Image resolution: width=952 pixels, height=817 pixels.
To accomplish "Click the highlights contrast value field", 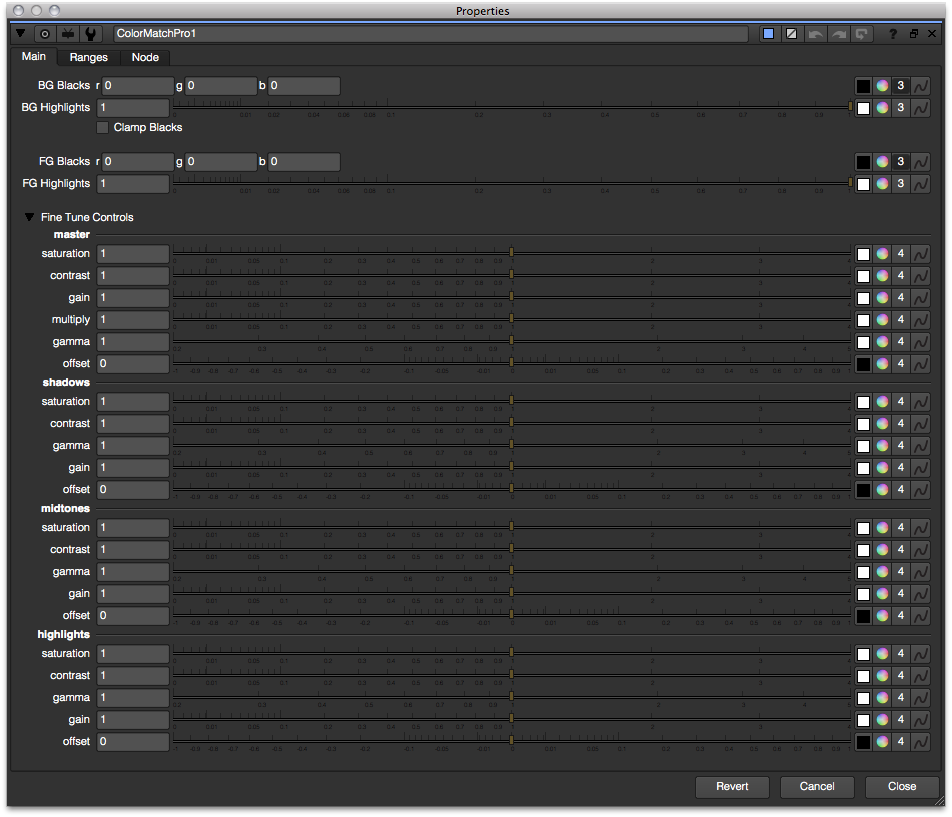I will [x=133, y=676].
